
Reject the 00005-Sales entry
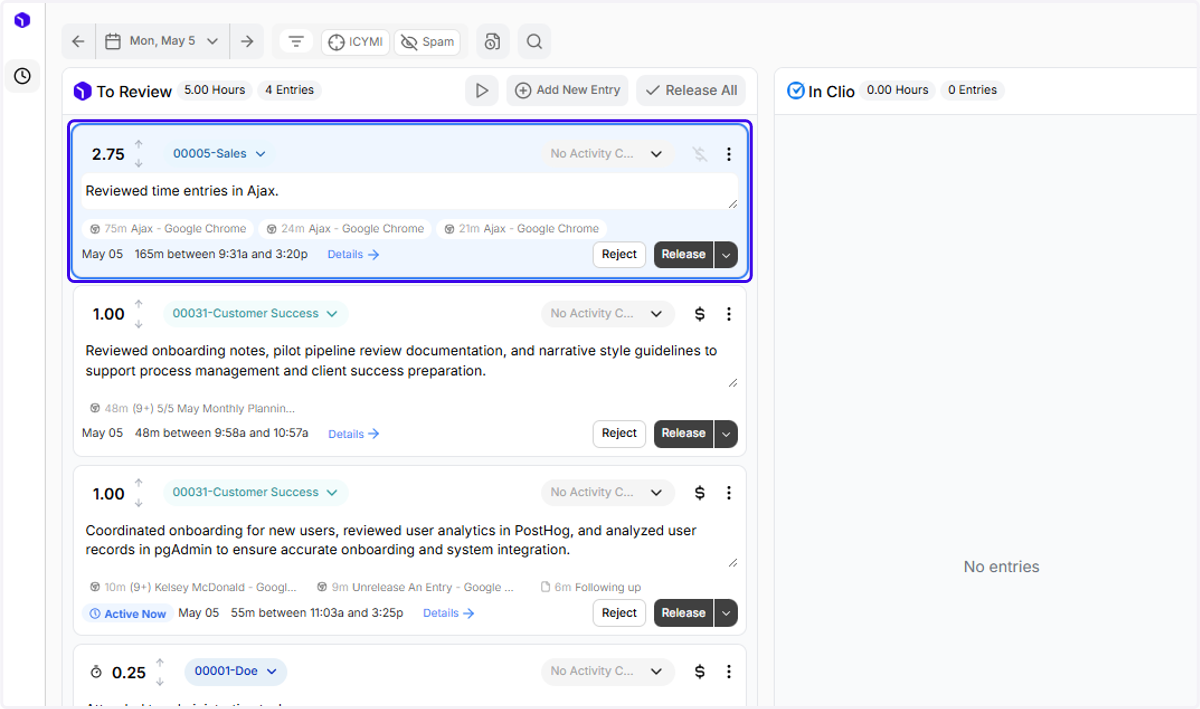tap(619, 254)
